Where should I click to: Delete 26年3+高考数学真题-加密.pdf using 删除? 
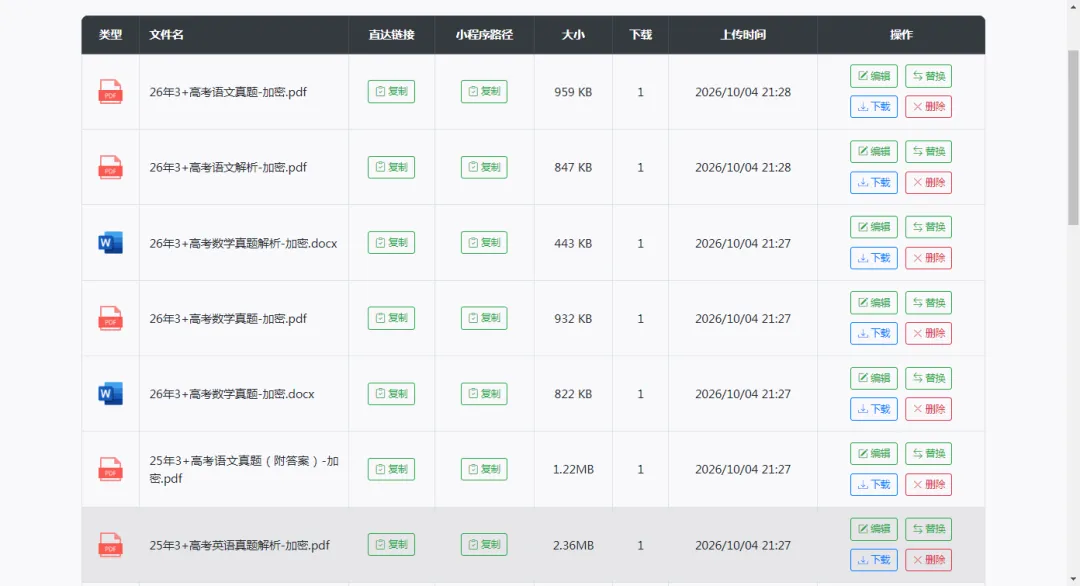928,333
